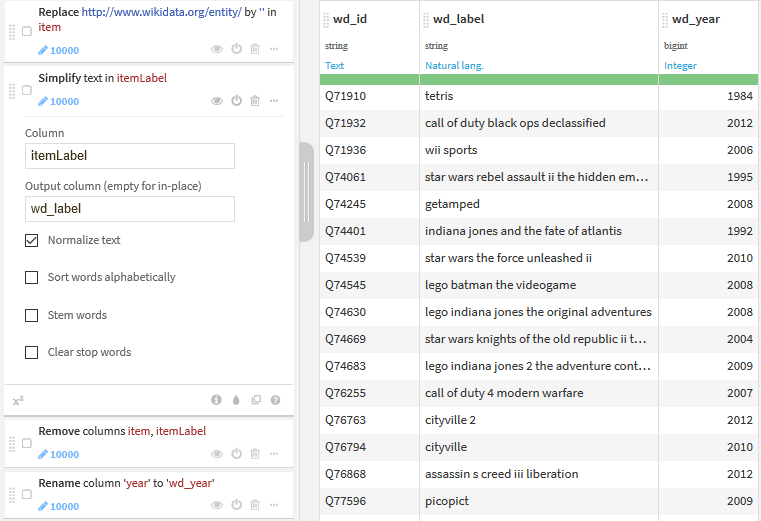Enable Sort words alphabetically
Viewport: 761px width, 521px height.
pos(32,277)
